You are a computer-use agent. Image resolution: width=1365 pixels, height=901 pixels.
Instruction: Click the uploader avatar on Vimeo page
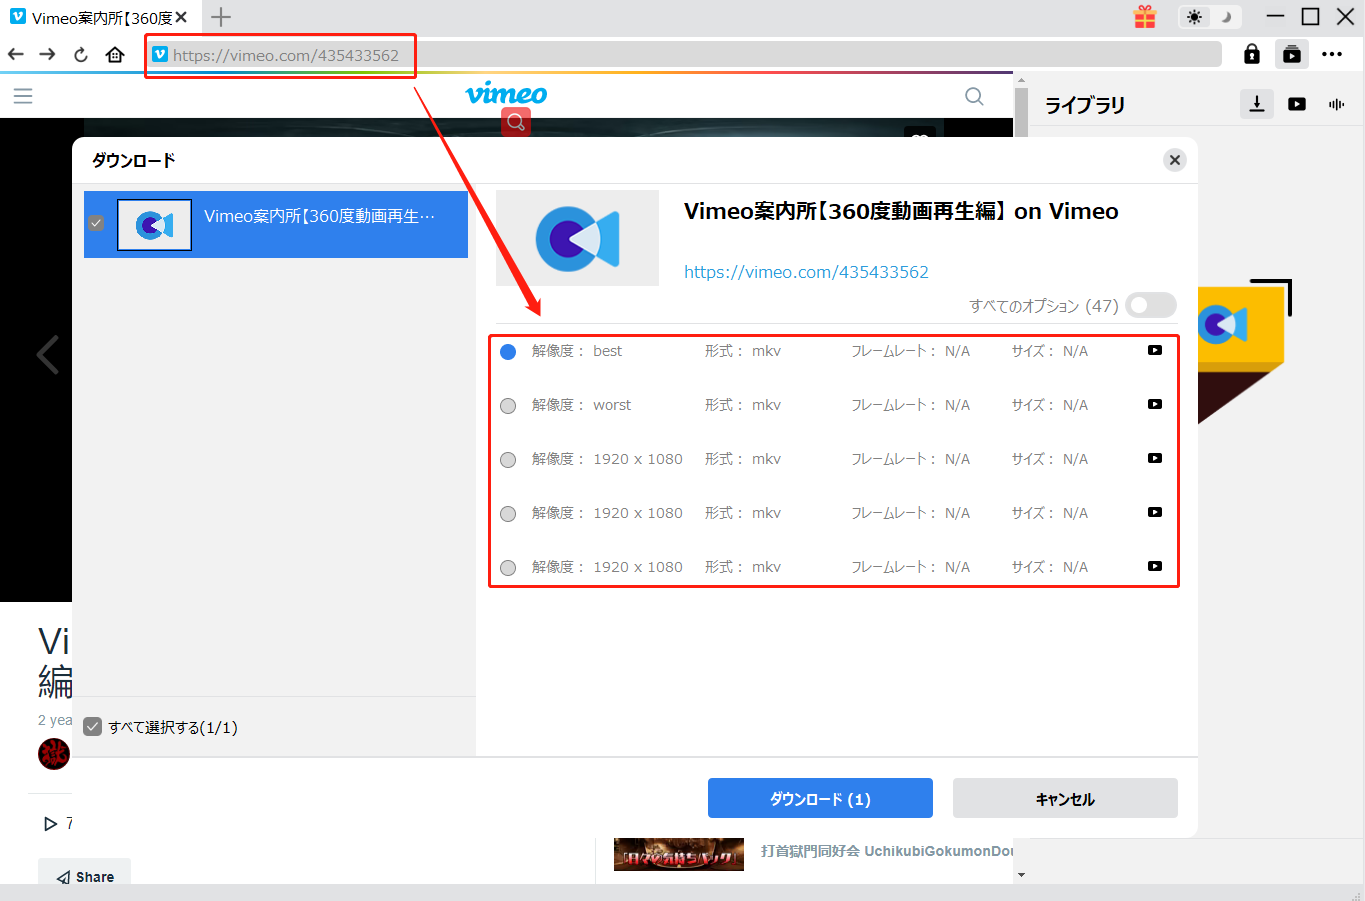pos(54,754)
